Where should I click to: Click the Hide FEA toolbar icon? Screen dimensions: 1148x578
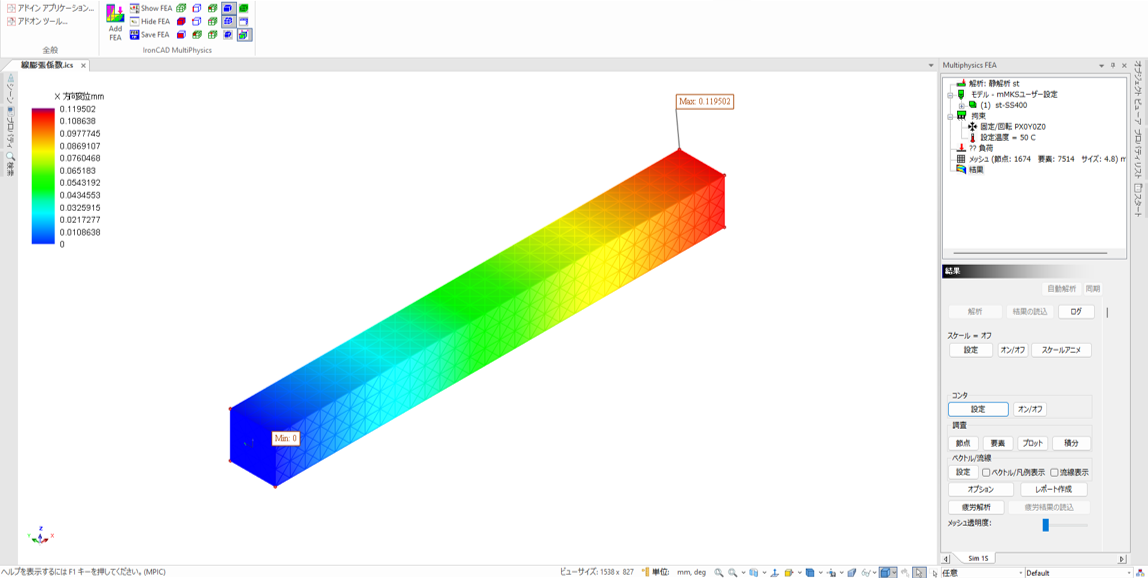tap(135, 21)
